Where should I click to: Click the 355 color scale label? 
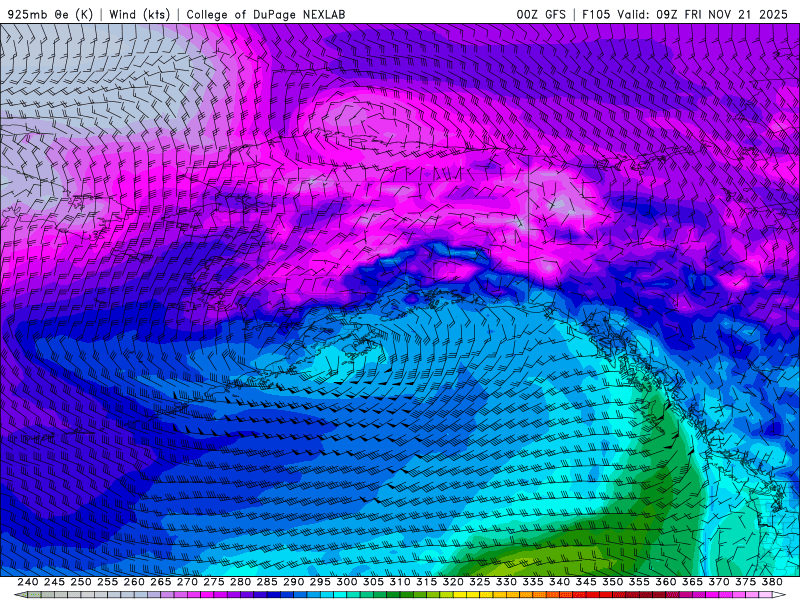(639, 582)
